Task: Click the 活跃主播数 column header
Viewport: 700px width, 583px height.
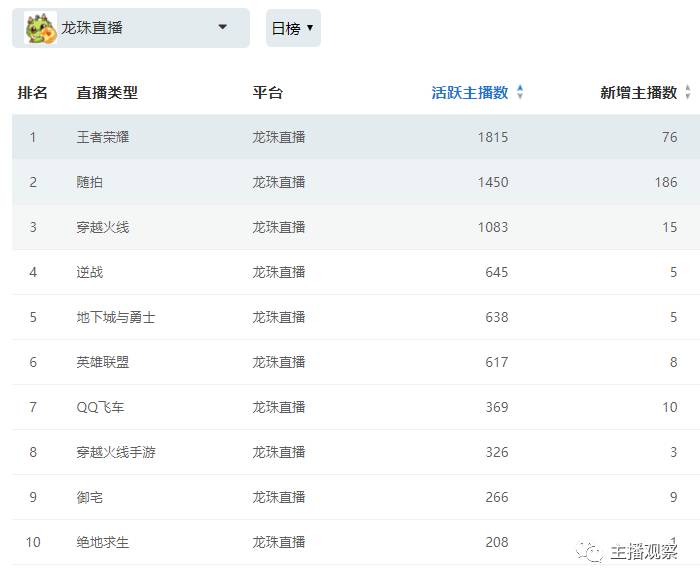Action: (470, 93)
